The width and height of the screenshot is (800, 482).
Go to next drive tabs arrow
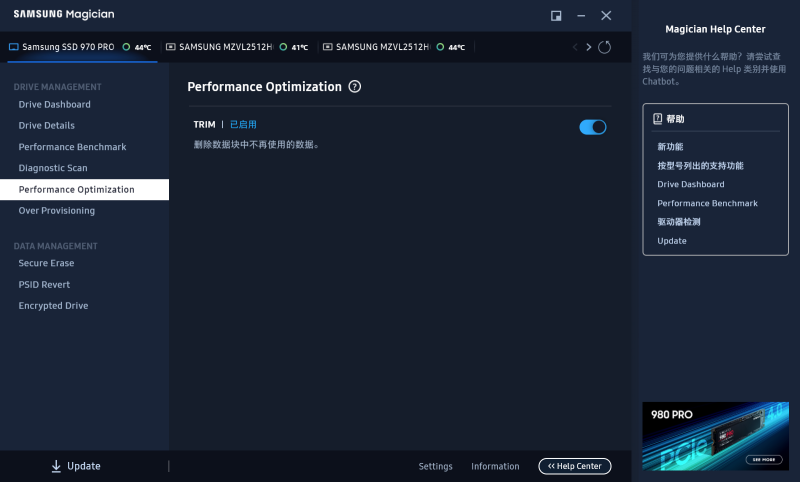(589, 47)
